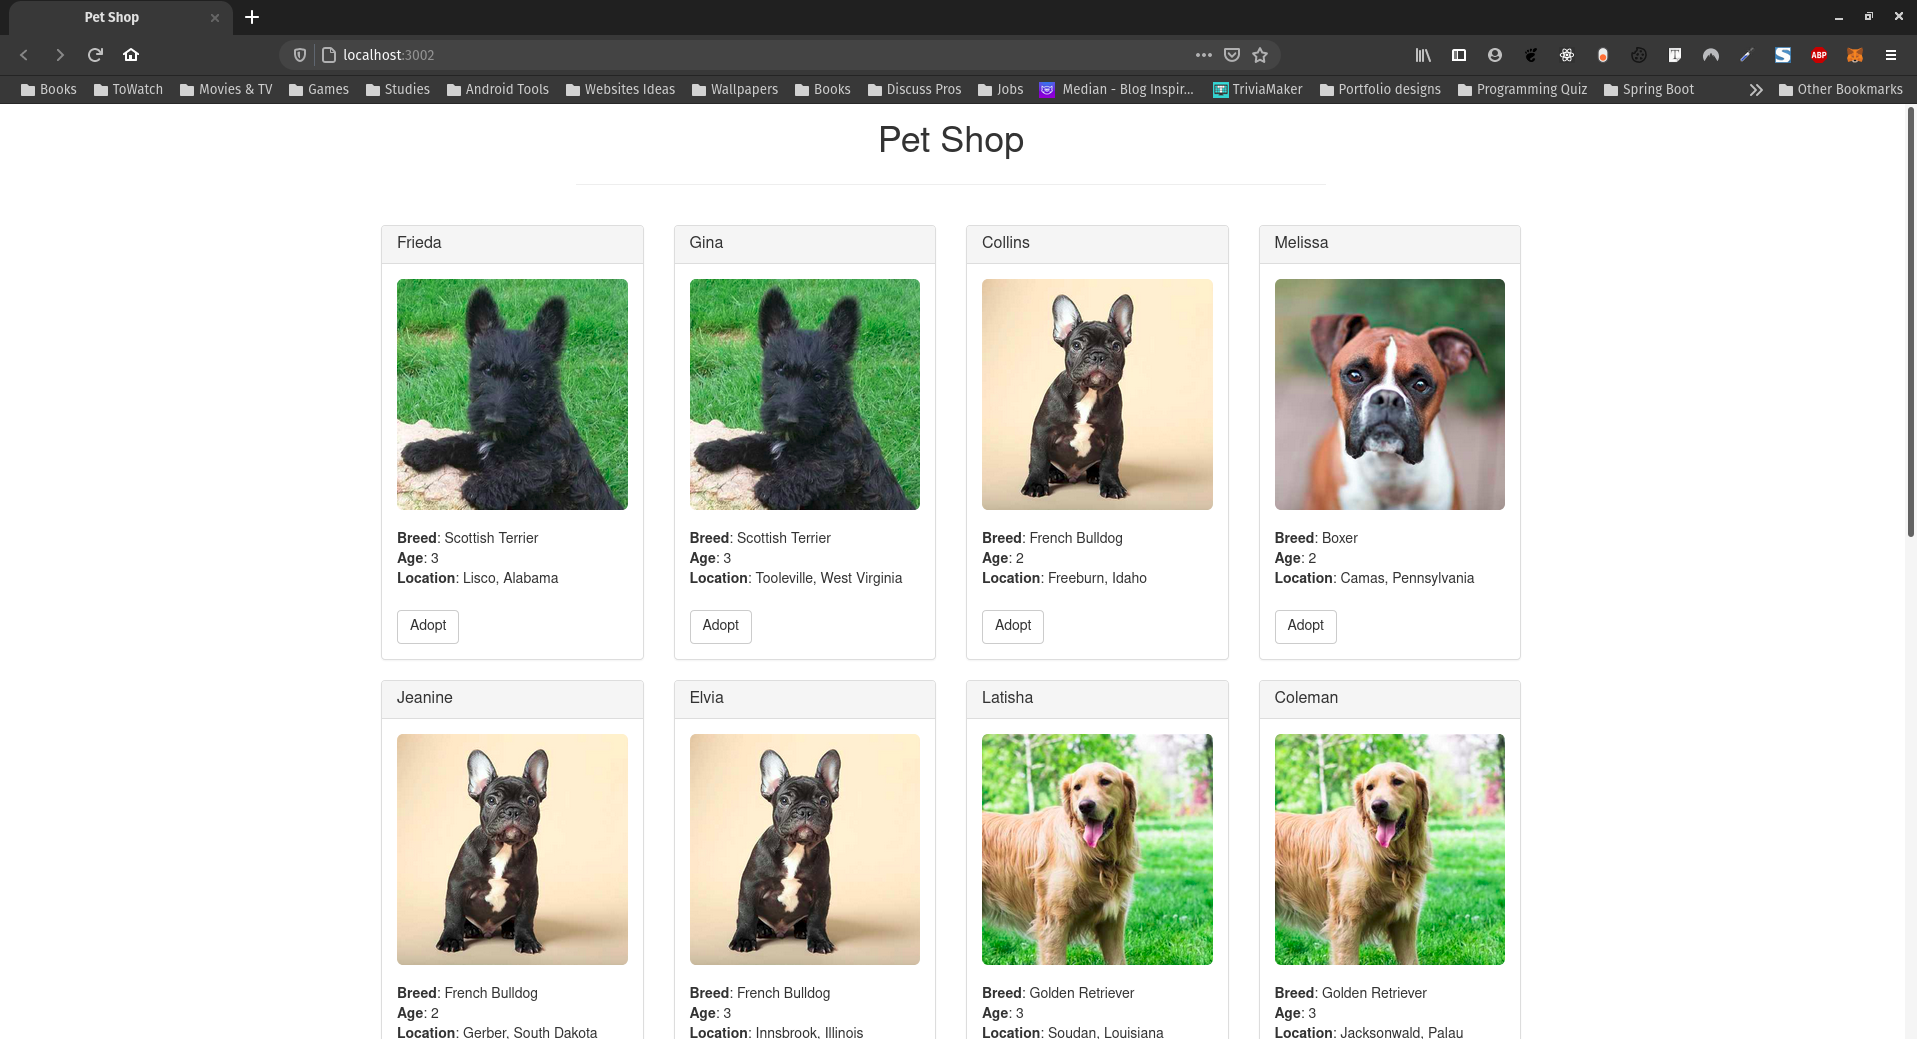
Task: Click Melissa's Boxer photo
Action: 1389,394
